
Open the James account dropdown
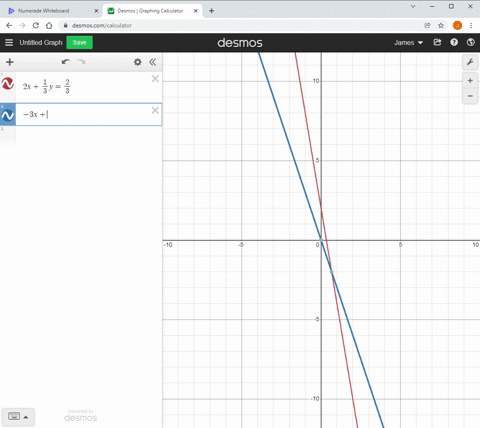click(408, 43)
